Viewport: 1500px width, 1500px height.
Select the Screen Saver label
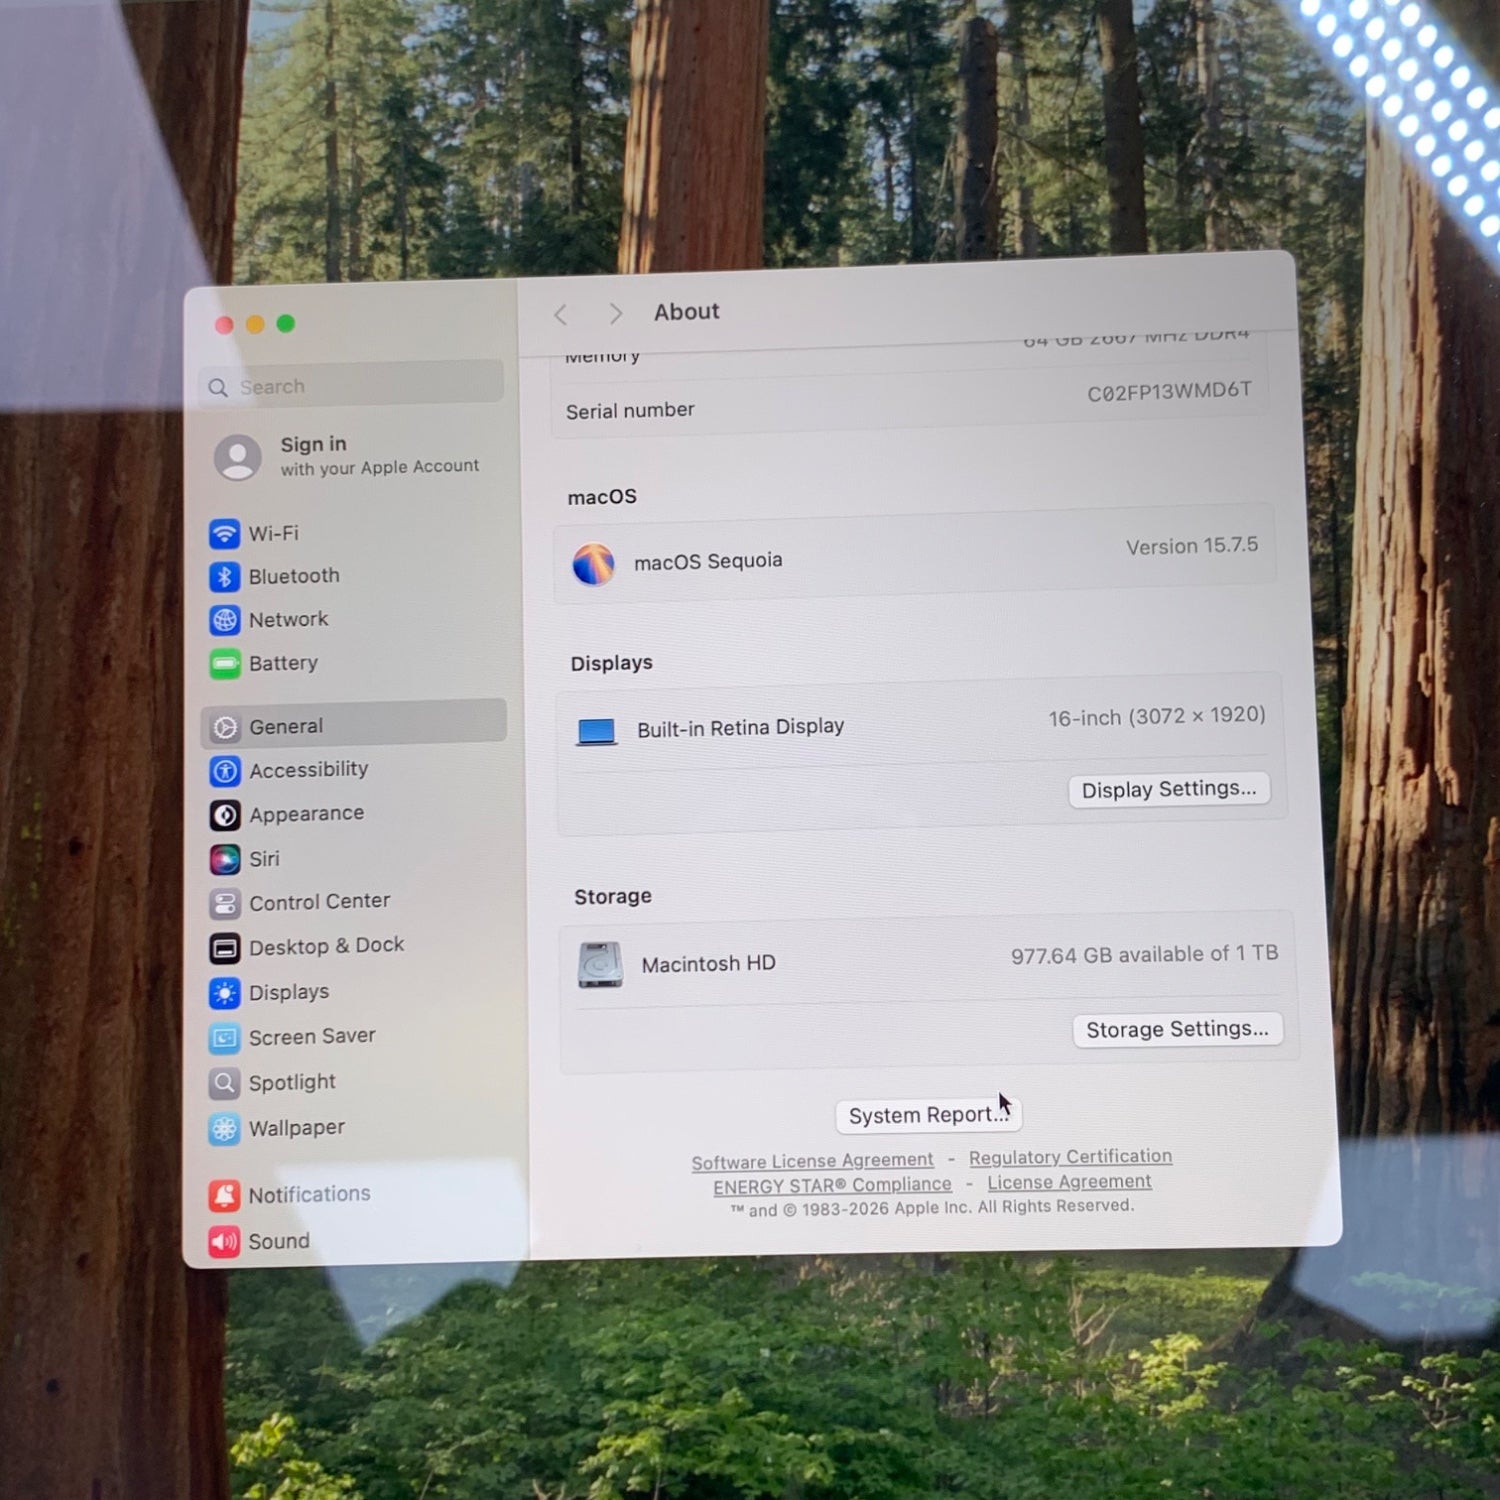coord(312,1037)
